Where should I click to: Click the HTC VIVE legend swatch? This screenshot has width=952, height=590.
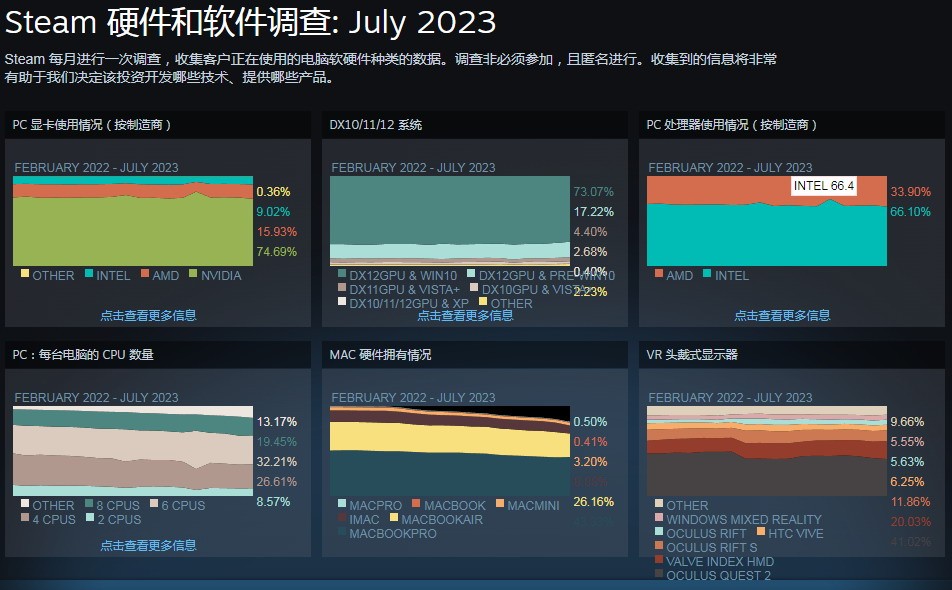coord(761,531)
